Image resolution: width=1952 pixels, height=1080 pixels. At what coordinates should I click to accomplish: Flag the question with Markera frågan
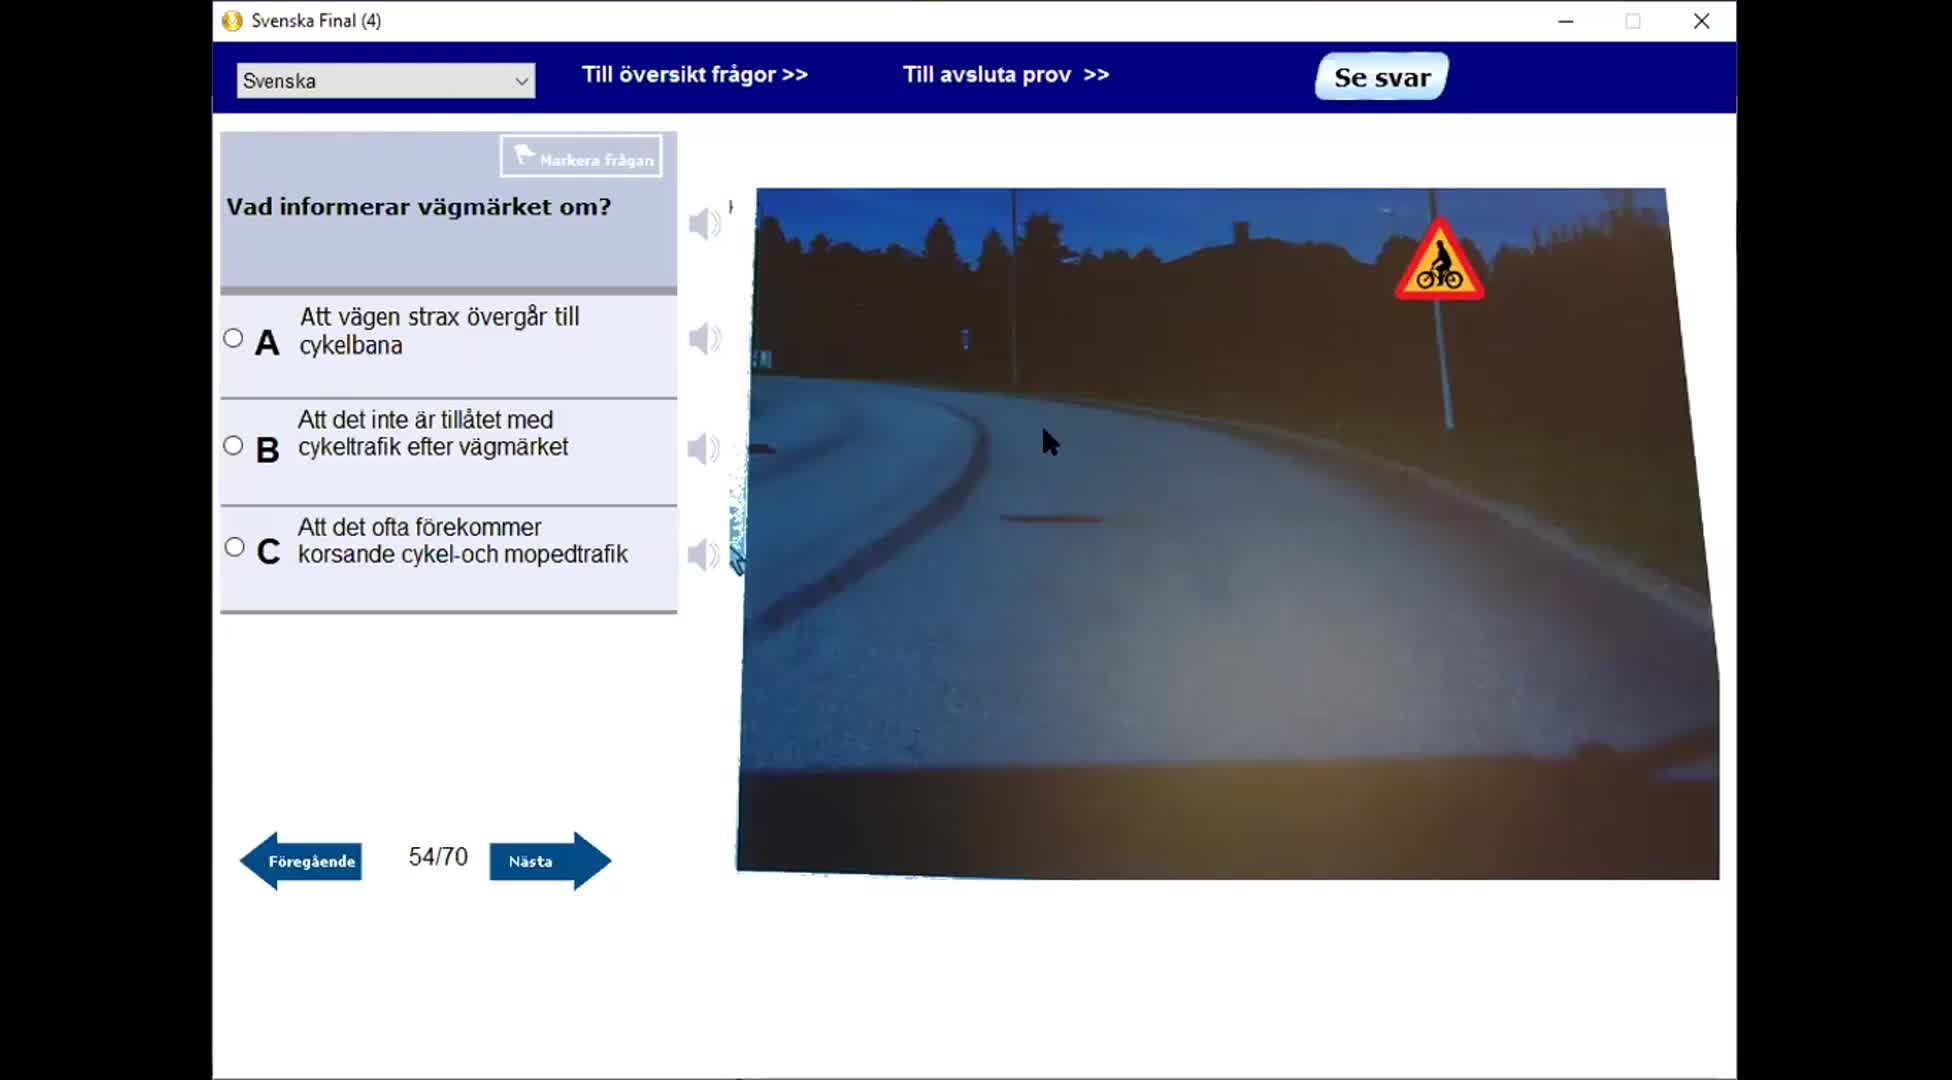pyautogui.click(x=581, y=157)
